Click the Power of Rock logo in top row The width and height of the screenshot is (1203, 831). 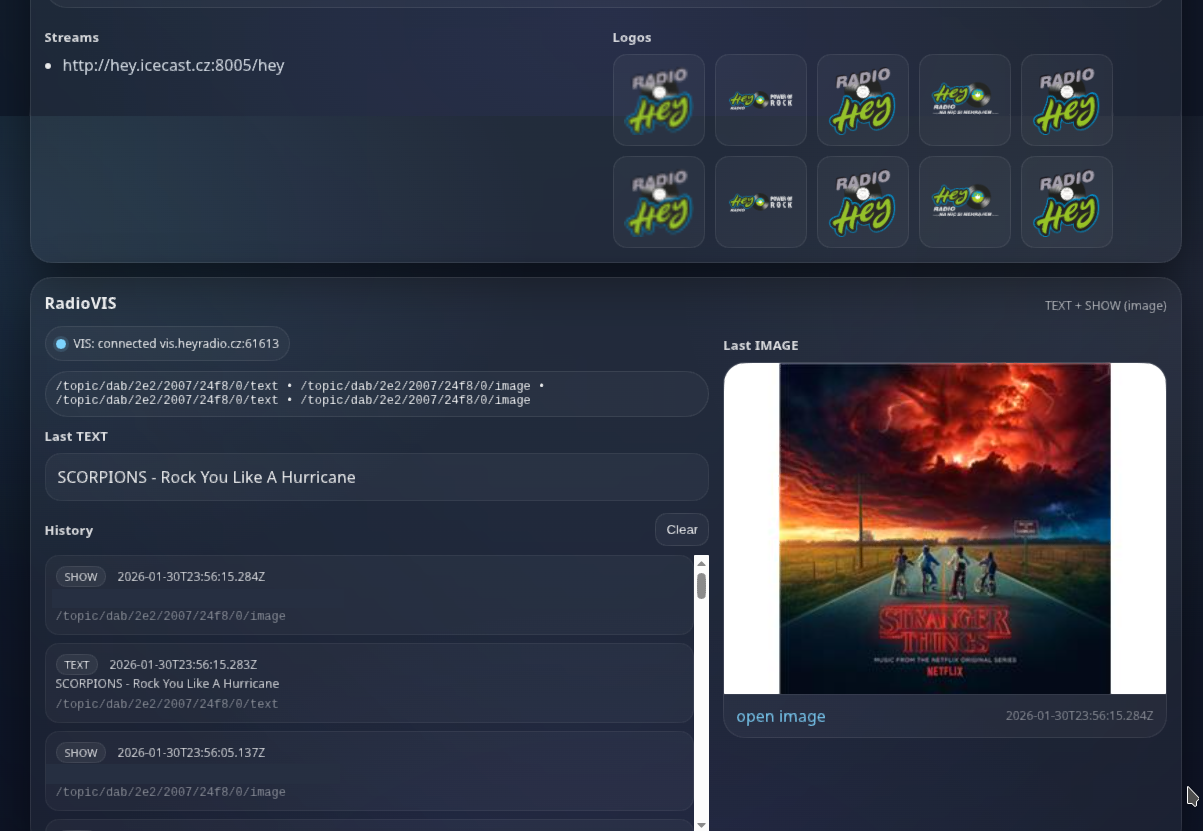click(x=760, y=100)
